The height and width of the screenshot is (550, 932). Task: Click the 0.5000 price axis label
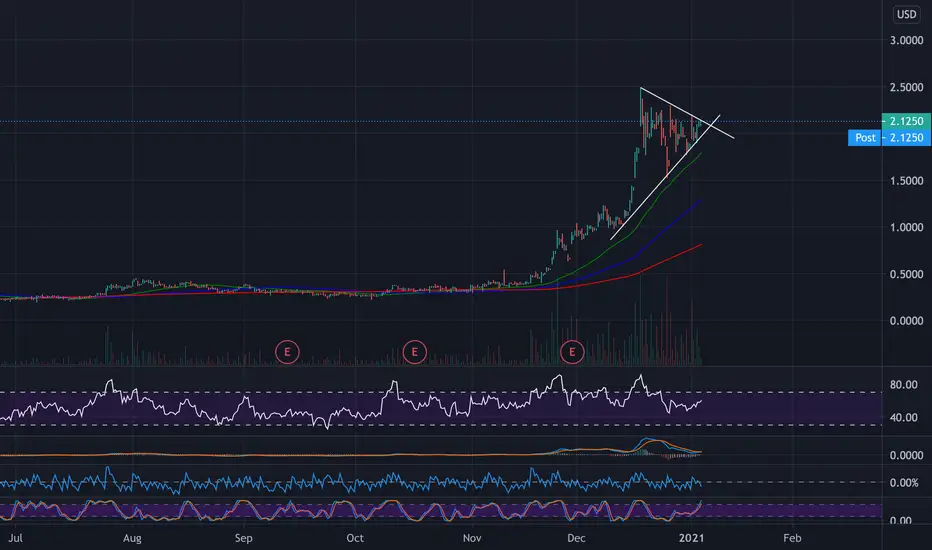point(906,274)
